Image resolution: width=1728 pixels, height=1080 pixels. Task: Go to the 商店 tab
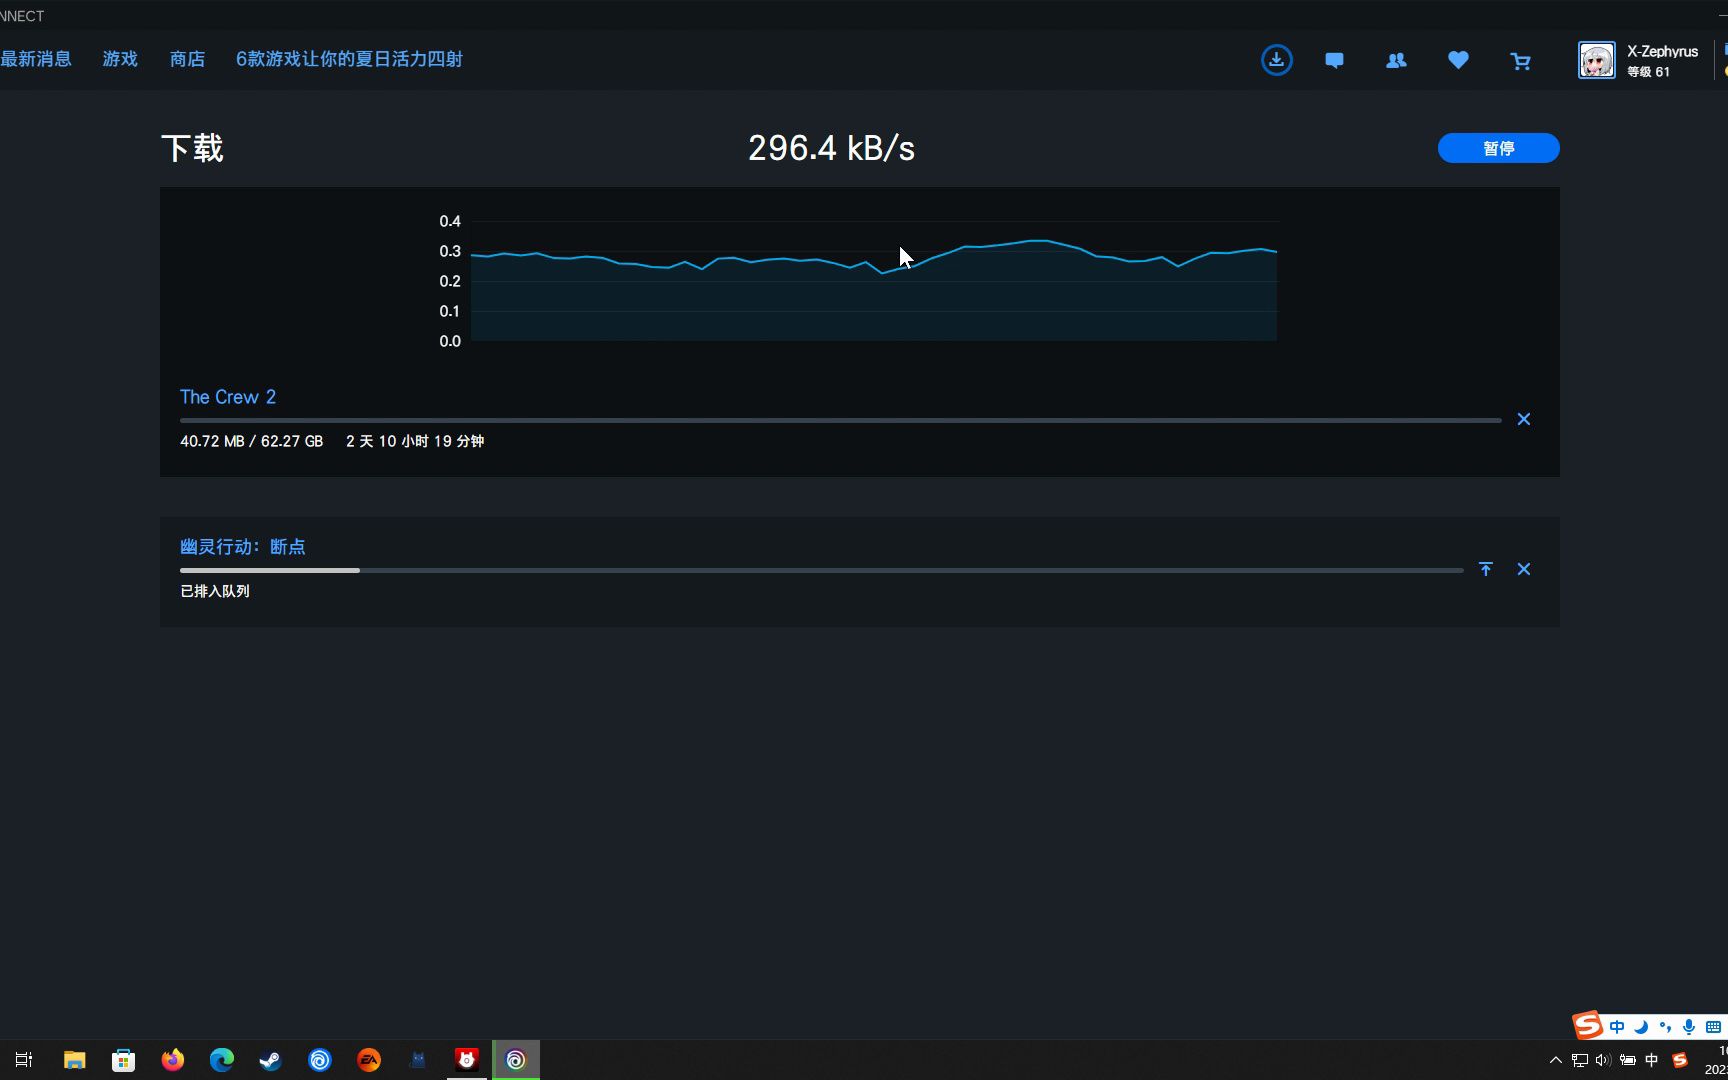tap(187, 59)
